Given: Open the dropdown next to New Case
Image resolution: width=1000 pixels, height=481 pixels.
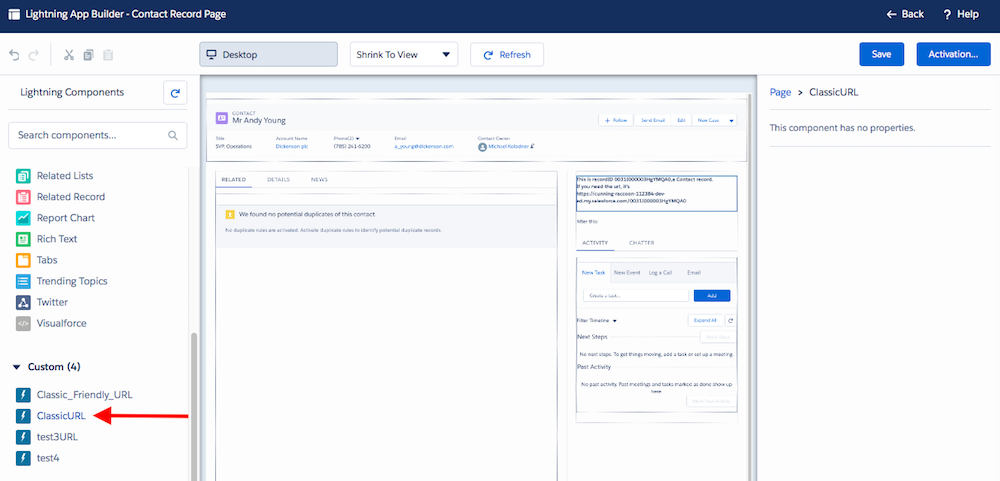Looking at the screenshot, I should 732,120.
